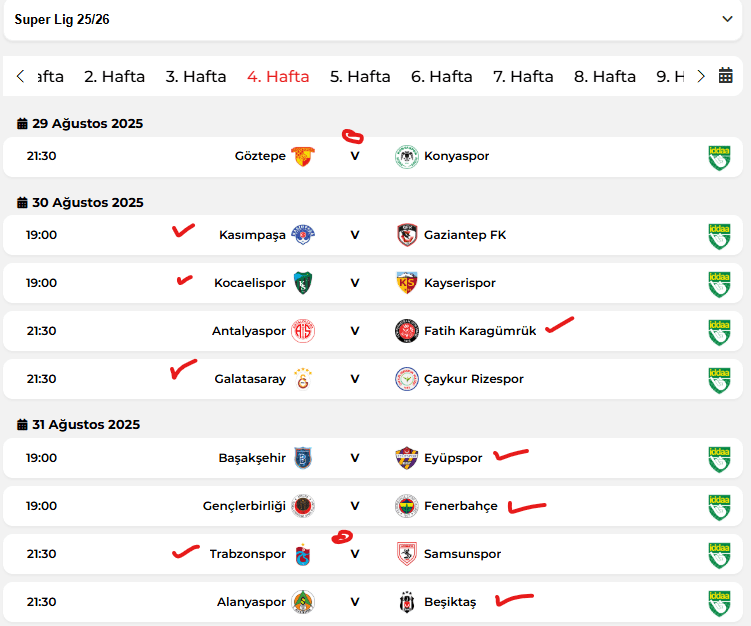Viewport: 751px width, 626px height.
Task: Switch to the 5. Hafta tab
Action: pos(360,76)
